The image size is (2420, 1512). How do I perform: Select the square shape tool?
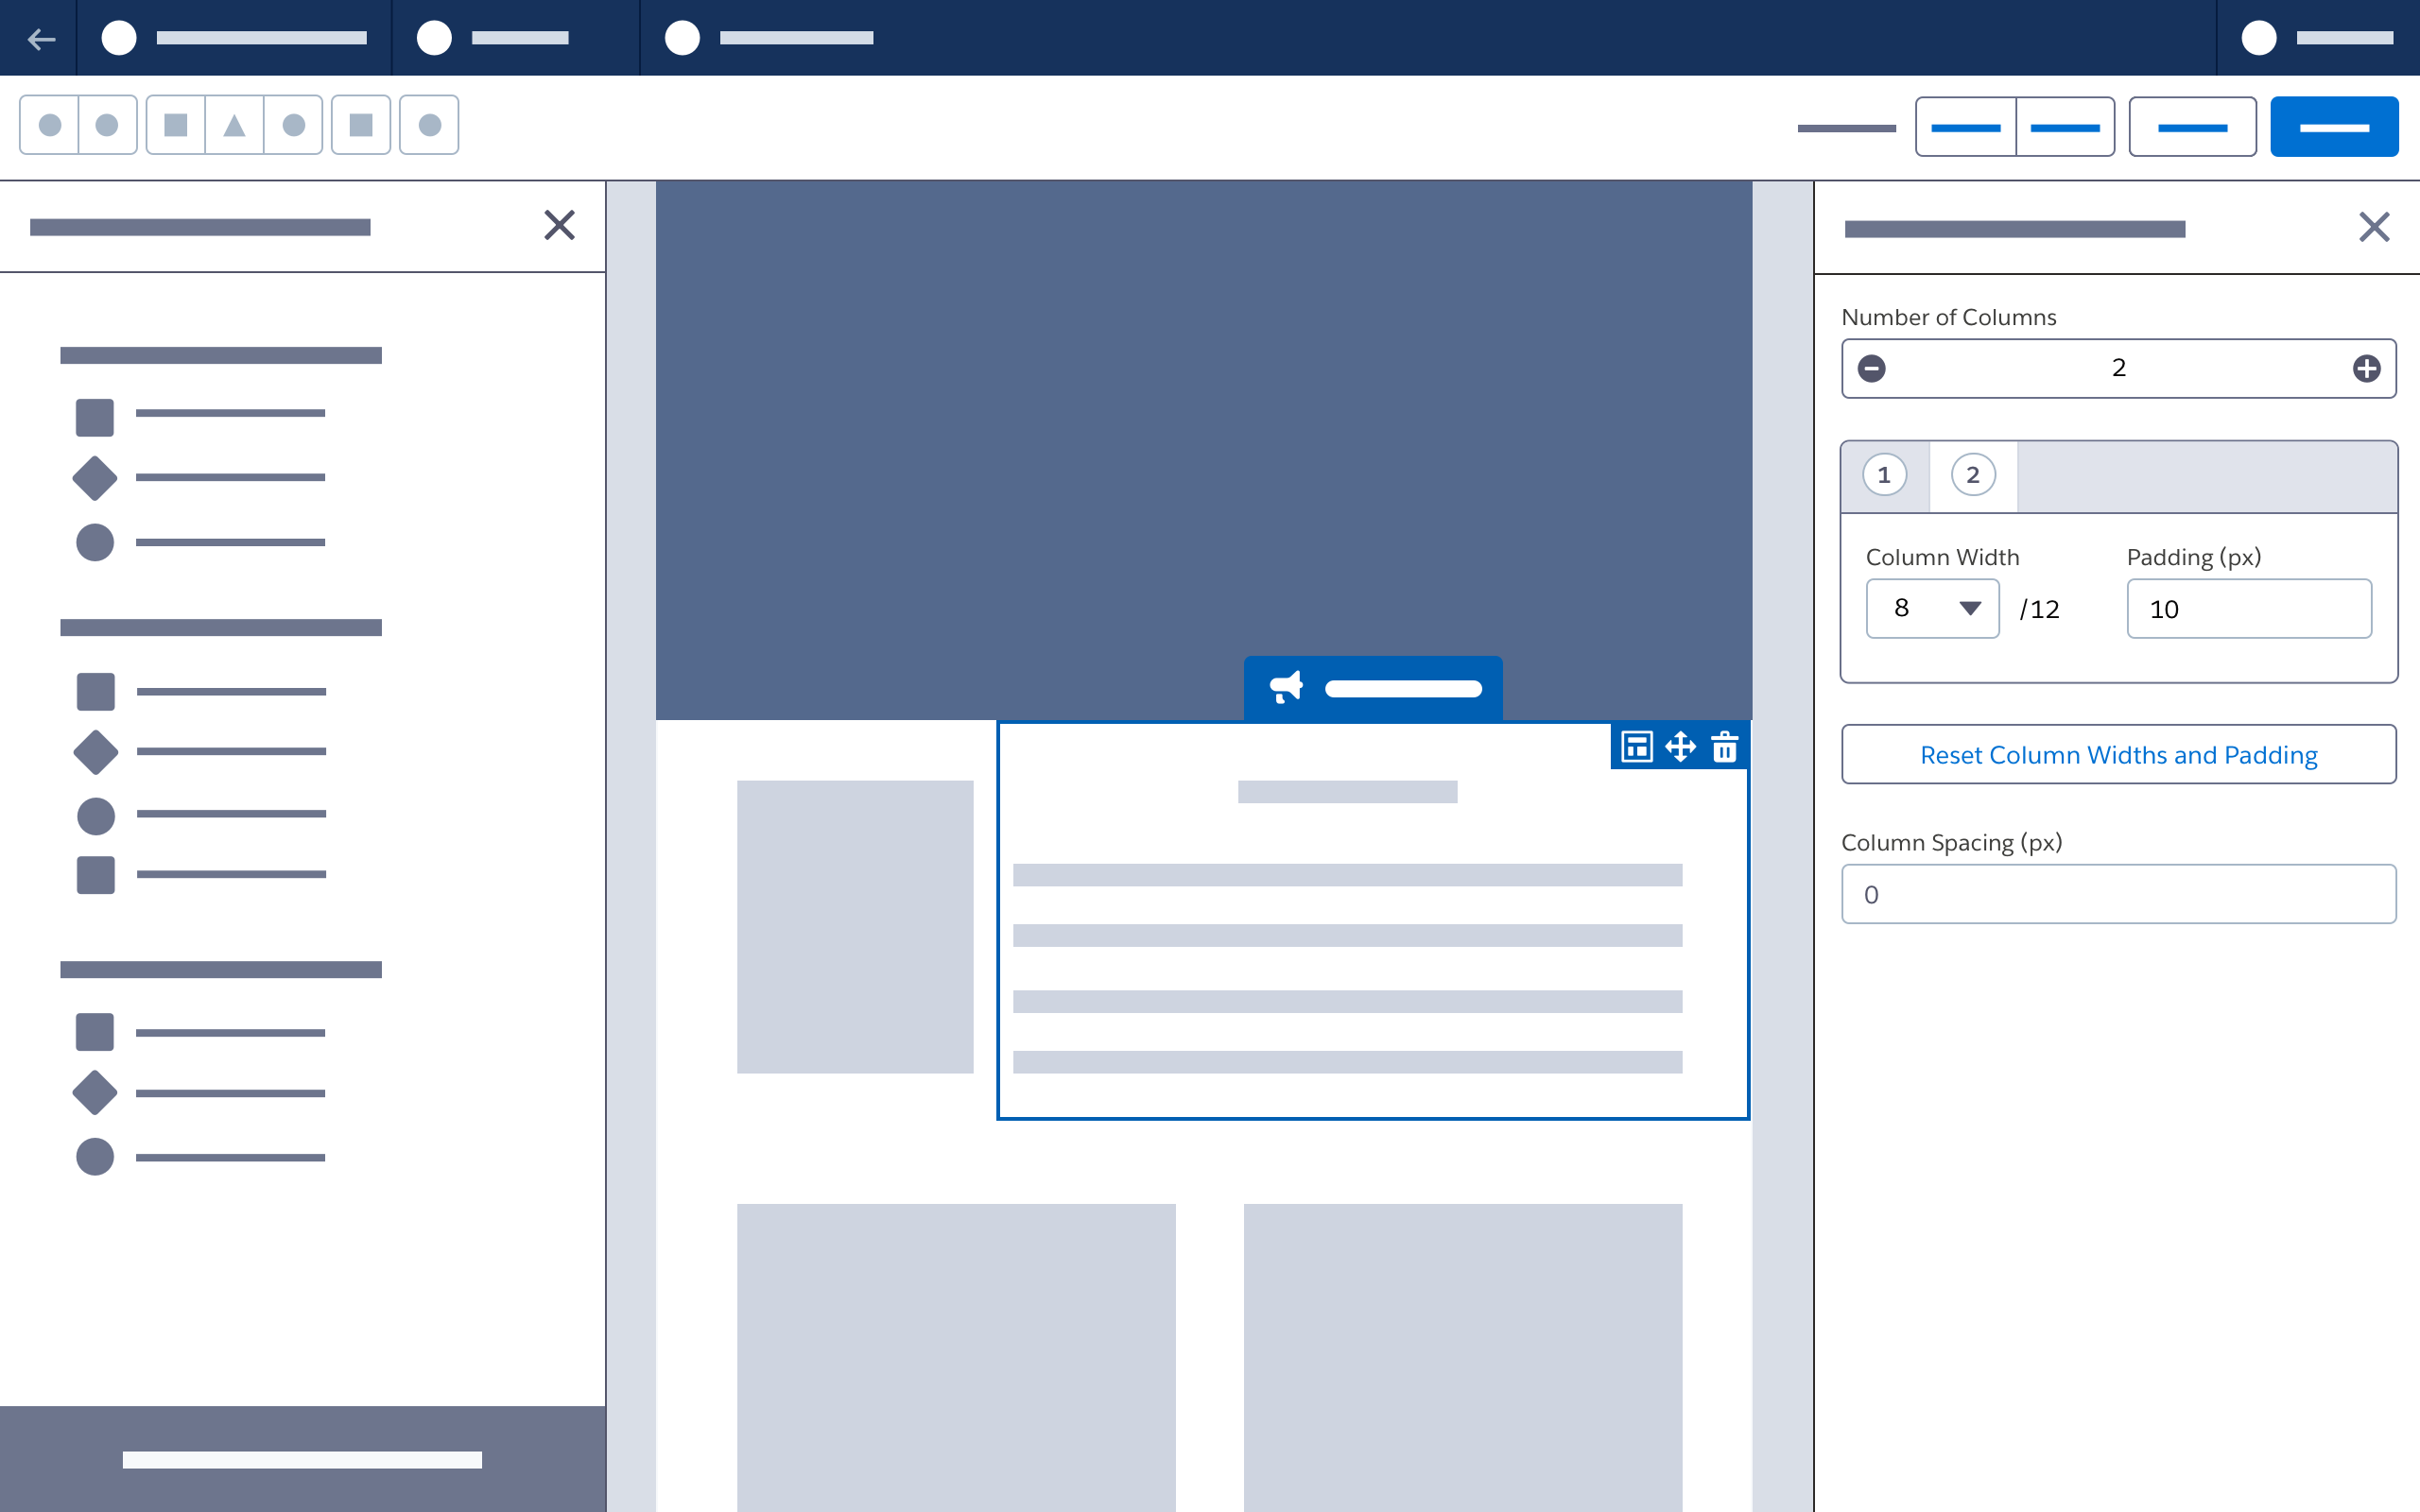[x=177, y=124]
